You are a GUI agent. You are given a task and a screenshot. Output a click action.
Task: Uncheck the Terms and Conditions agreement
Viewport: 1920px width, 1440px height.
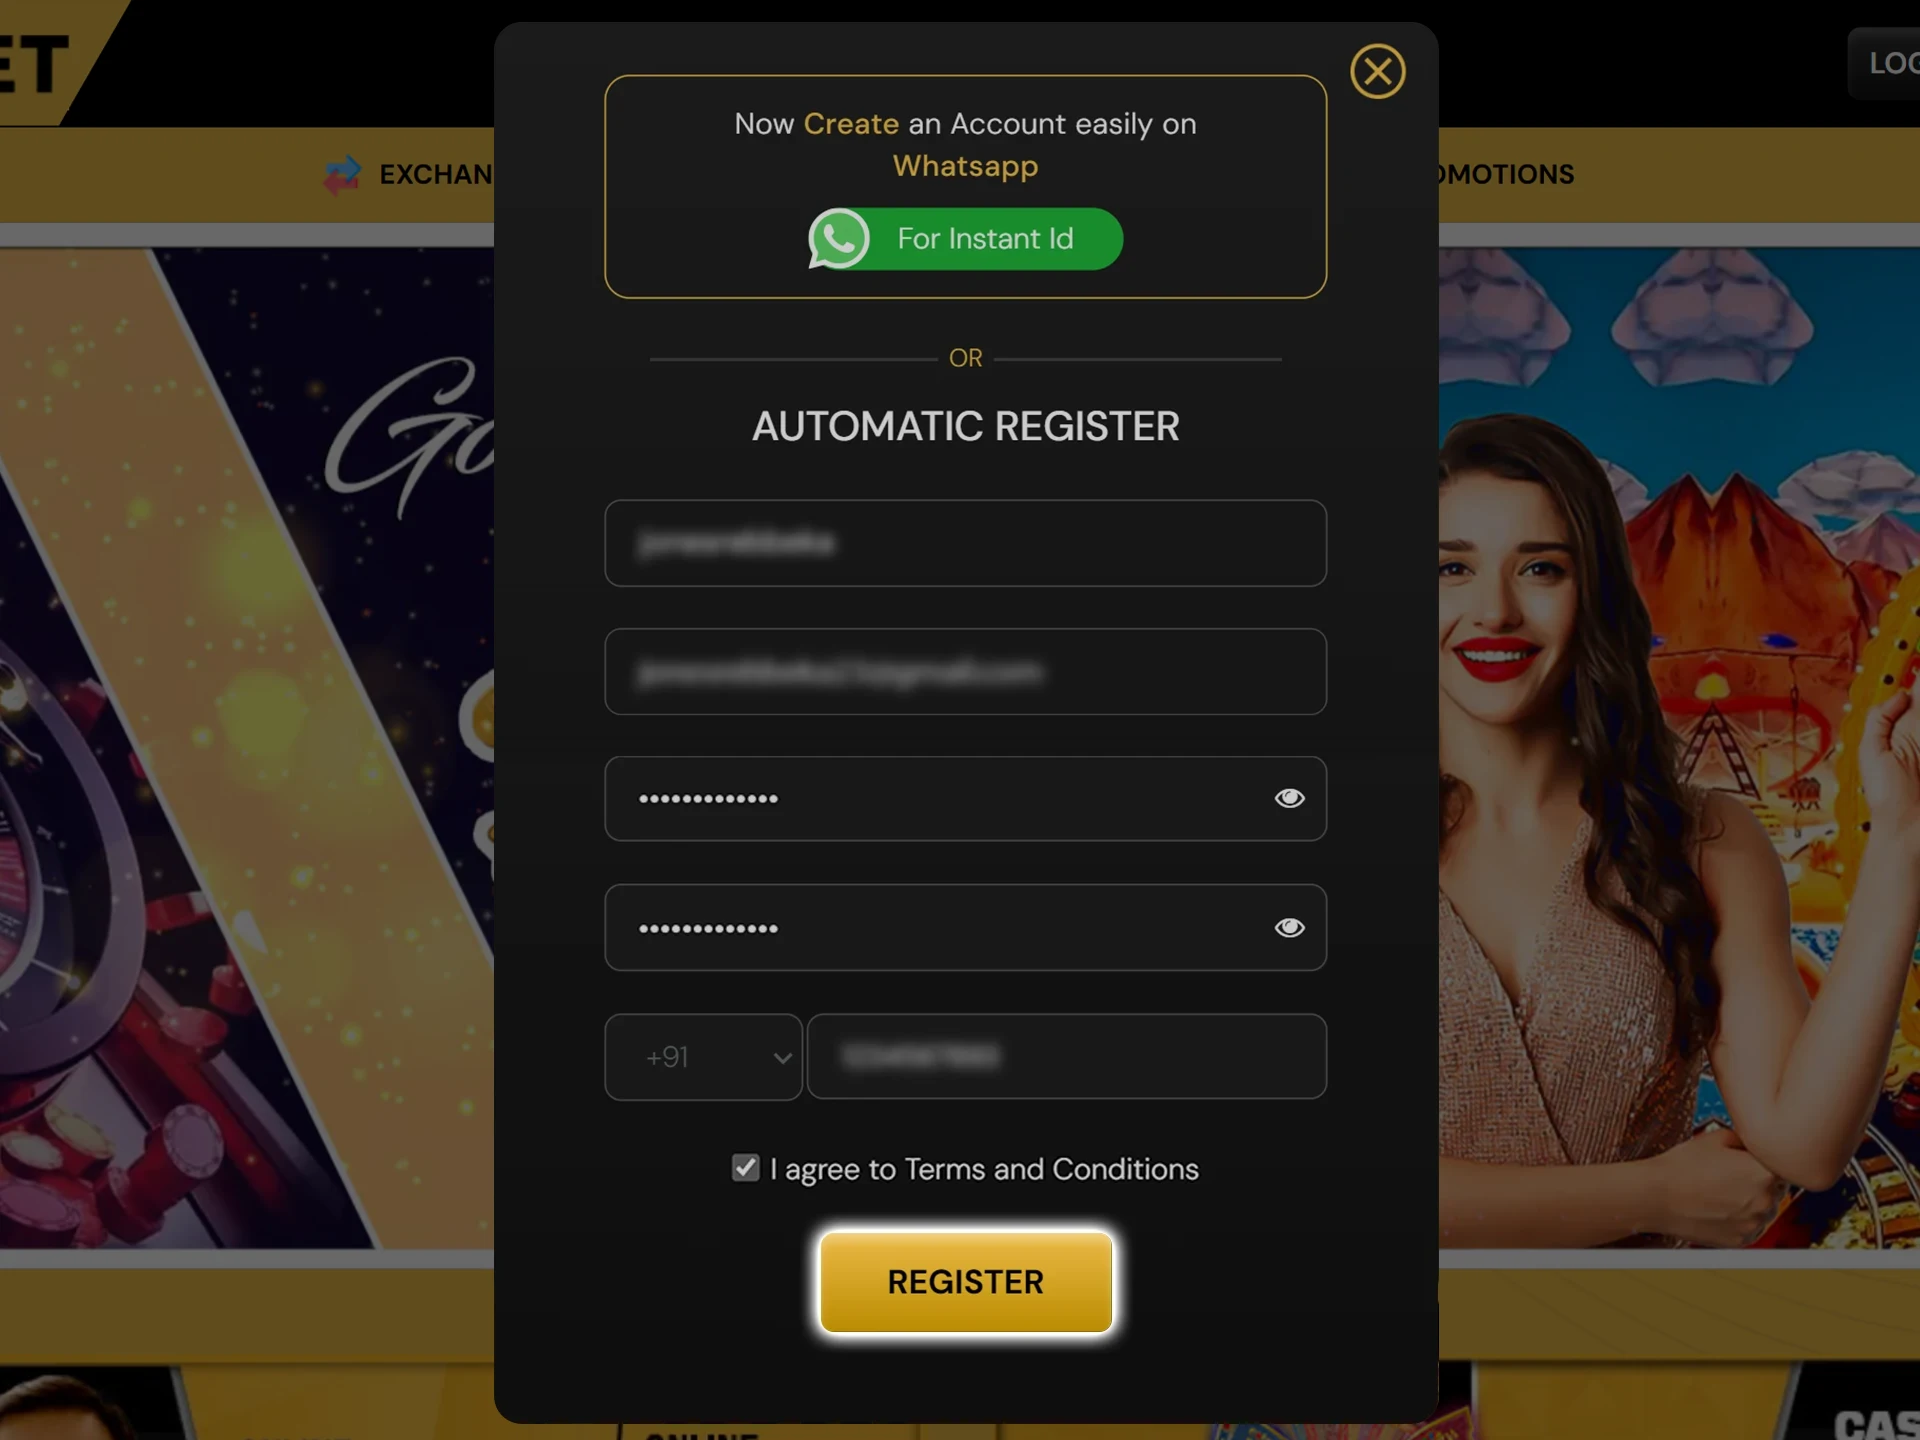[744, 1168]
